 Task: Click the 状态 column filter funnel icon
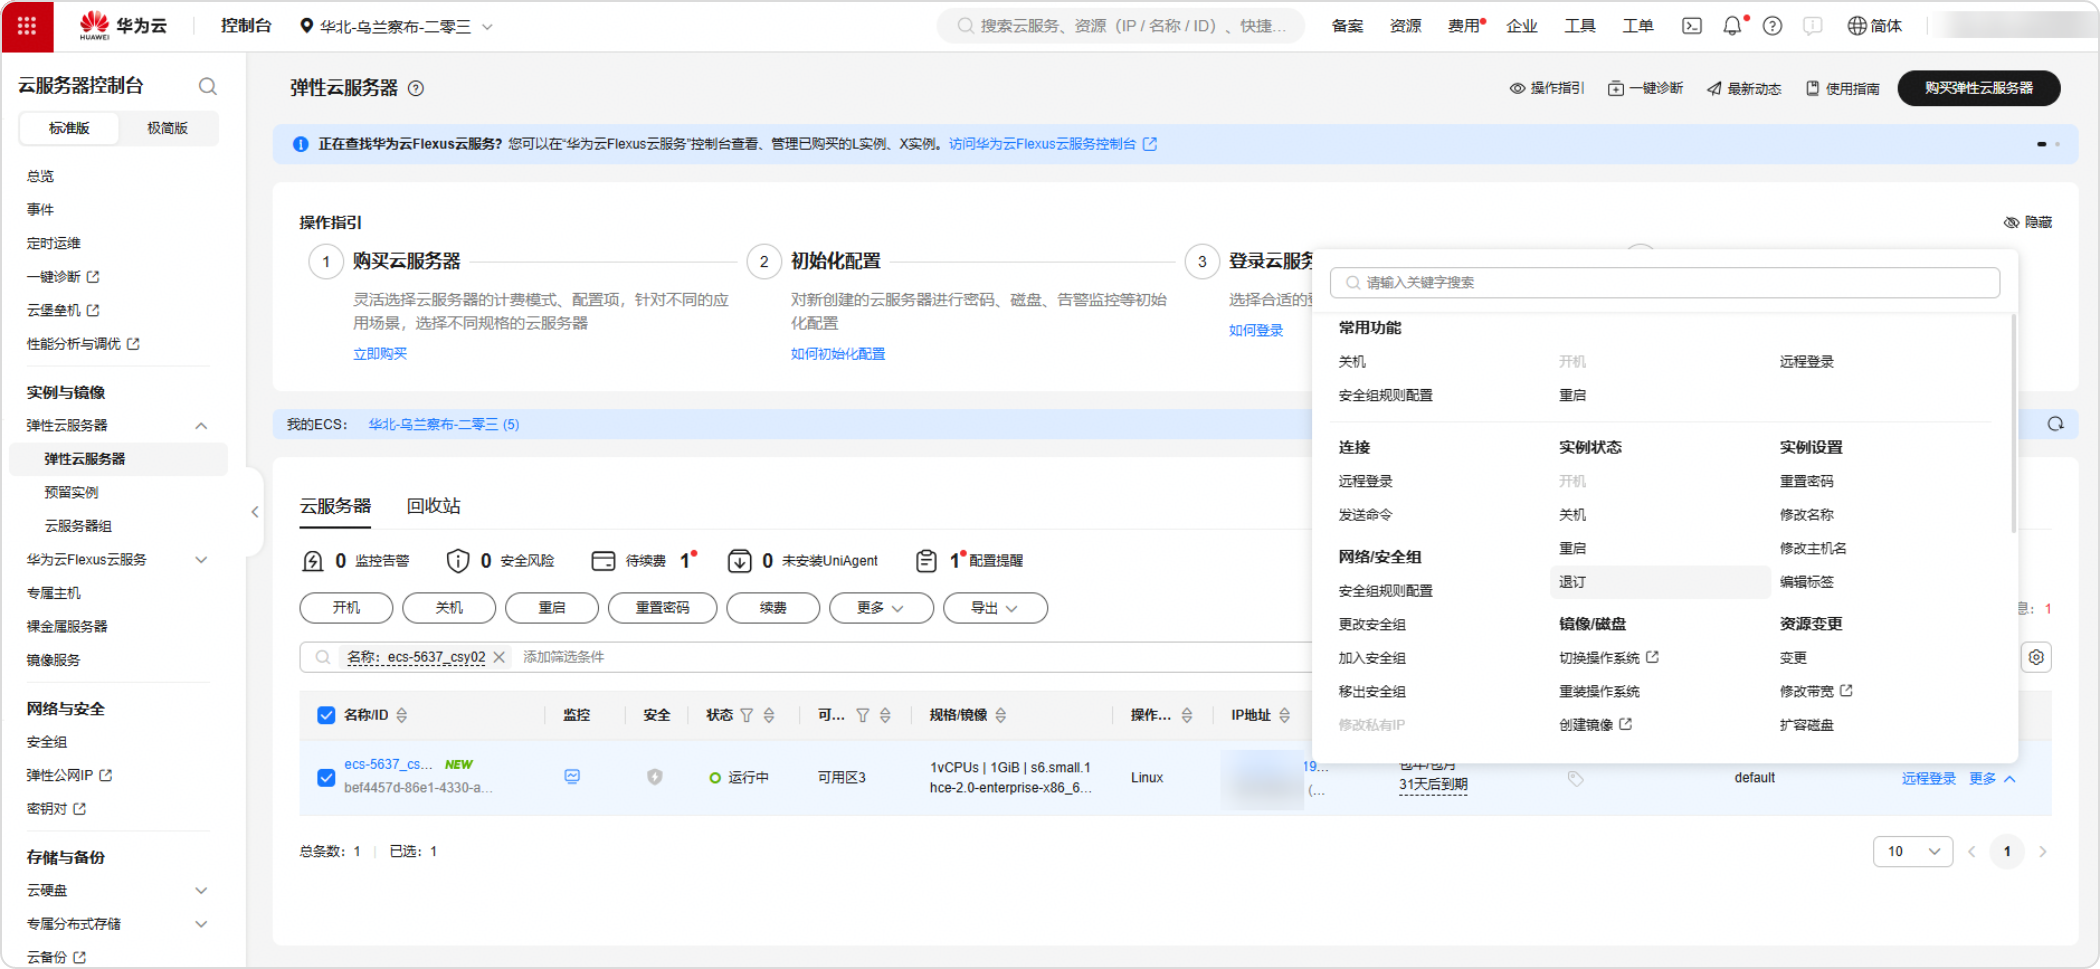pyautogui.click(x=746, y=715)
